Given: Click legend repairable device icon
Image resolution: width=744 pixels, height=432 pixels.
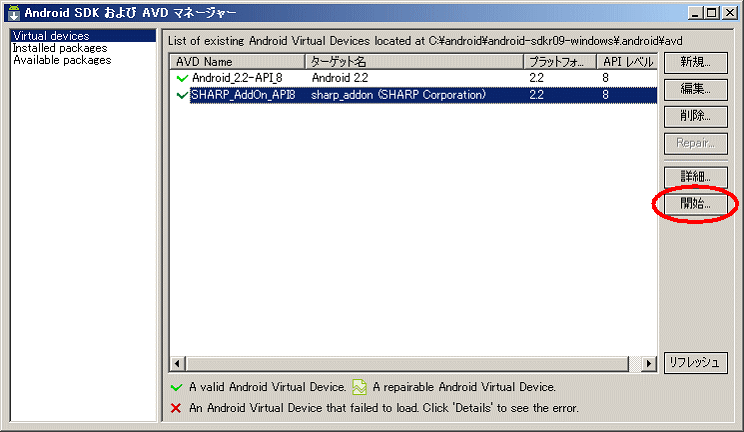Looking at the screenshot, I should tap(359, 387).
